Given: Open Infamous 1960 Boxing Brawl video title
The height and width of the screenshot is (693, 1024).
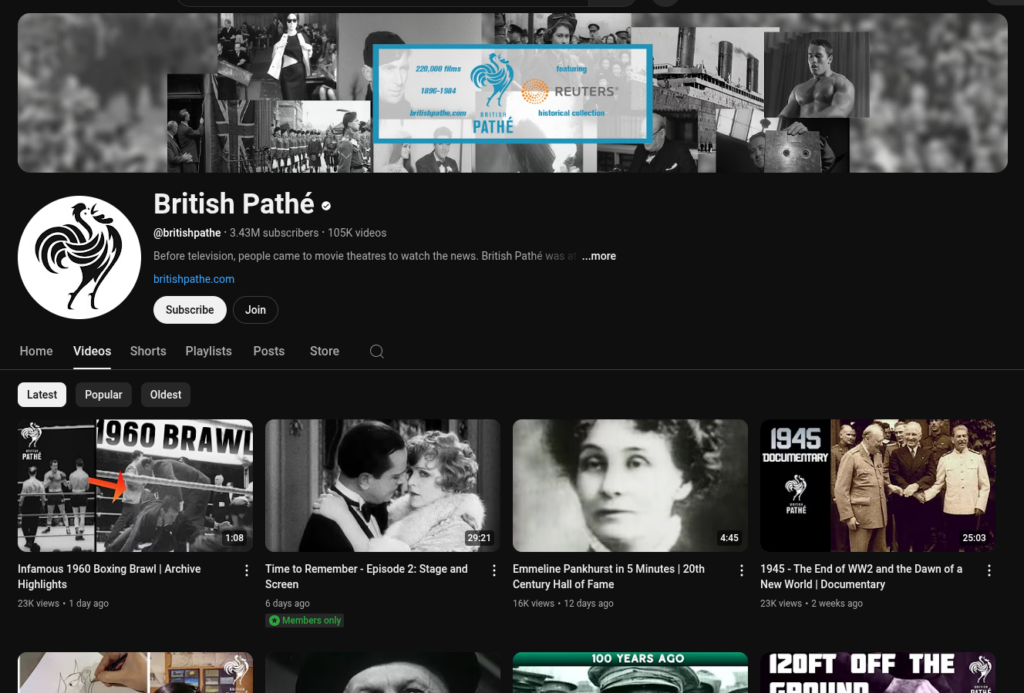Looking at the screenshot, I should [109, 577].
